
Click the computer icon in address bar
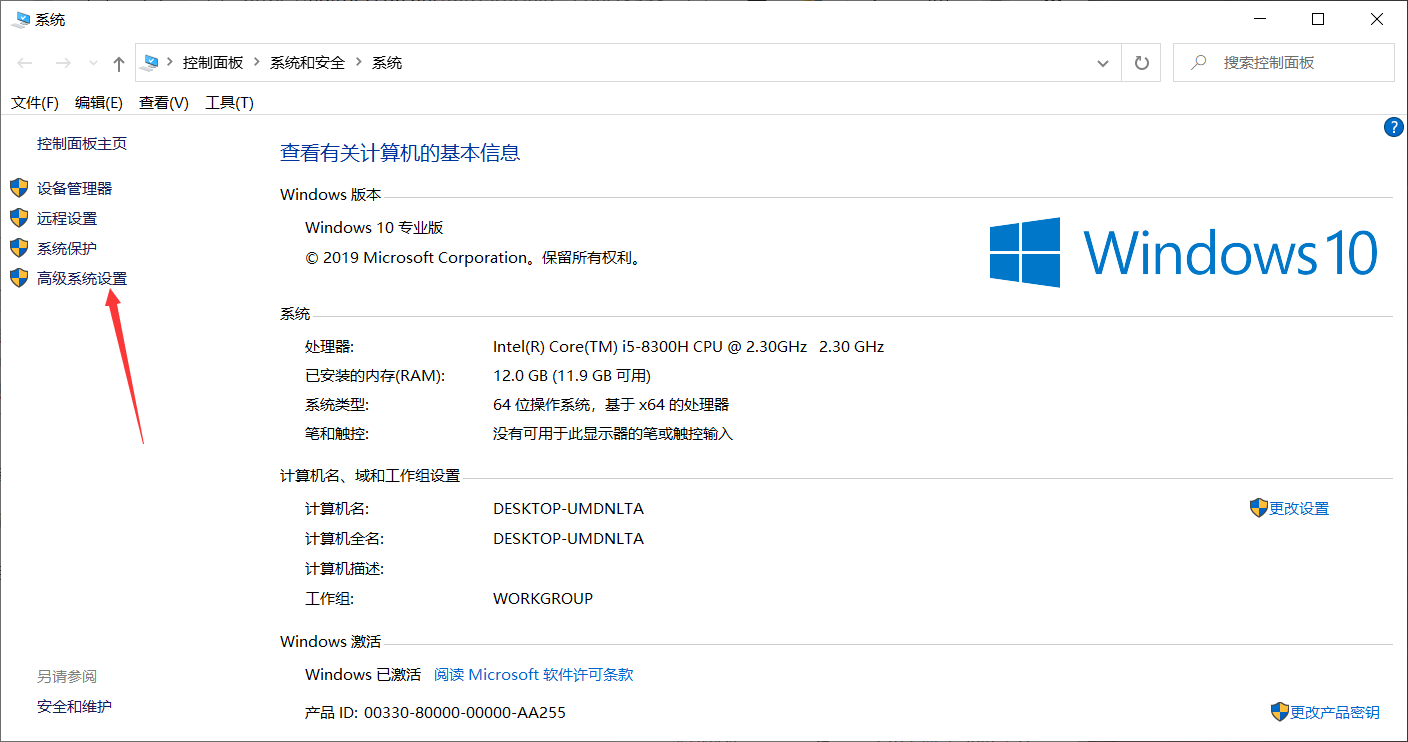(151, 62)
